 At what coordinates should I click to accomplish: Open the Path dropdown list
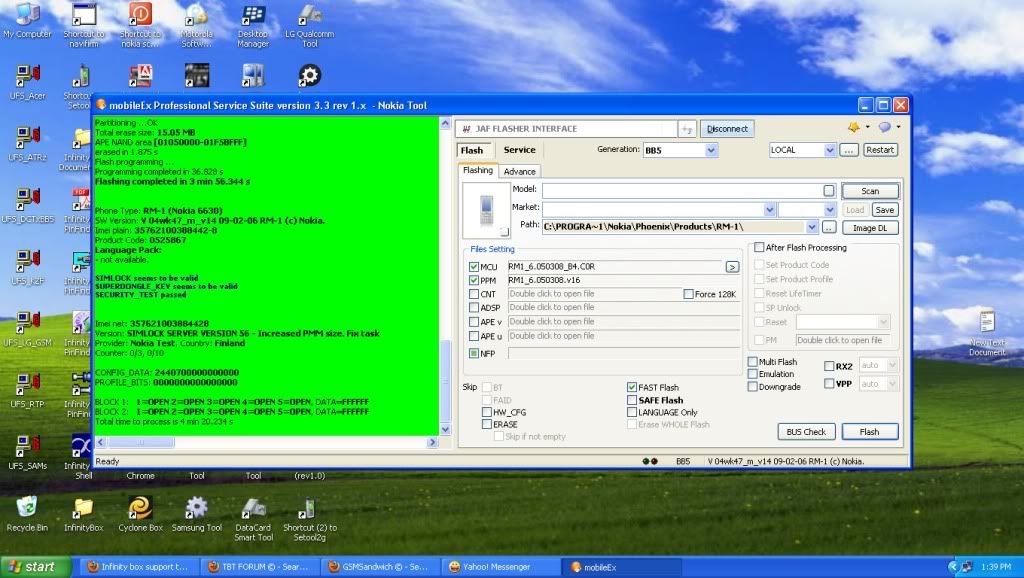pos(812,227)
